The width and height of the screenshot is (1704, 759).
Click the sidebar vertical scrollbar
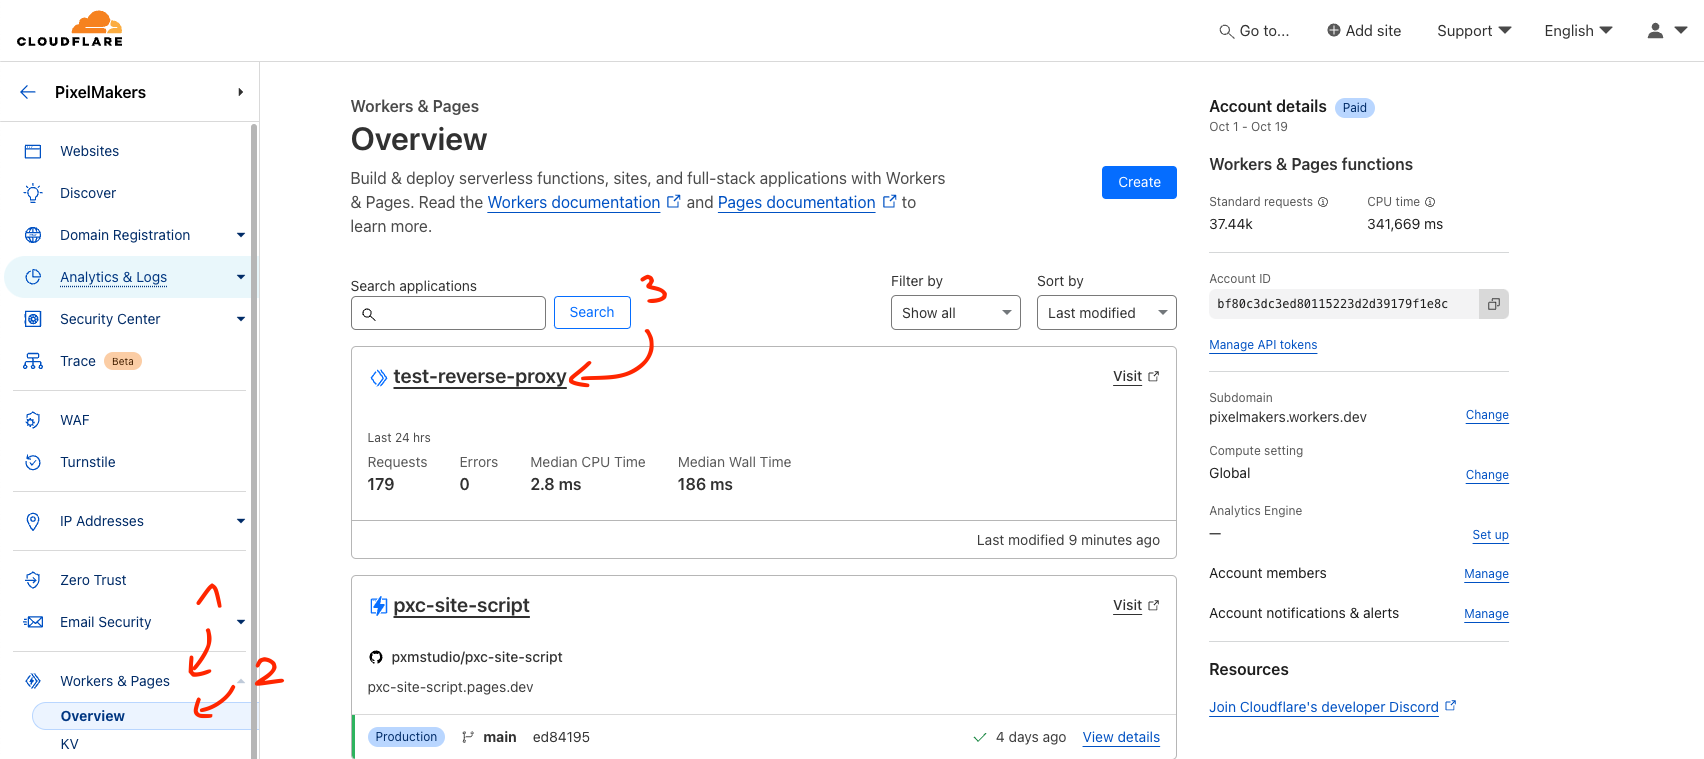[254, 440]
